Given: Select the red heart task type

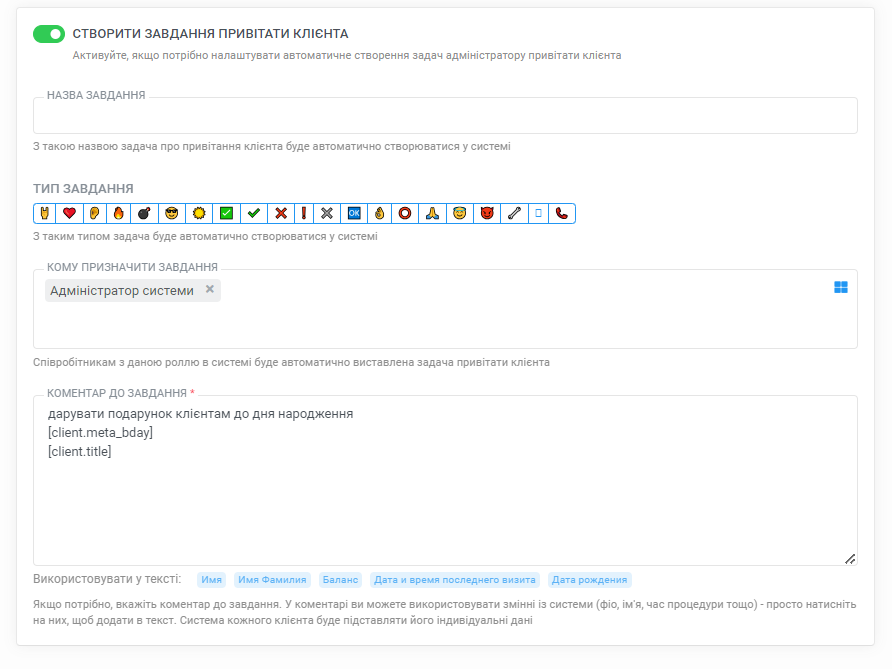Looking at the screenshot, I should pyautogui.click(x=69, y=213).
